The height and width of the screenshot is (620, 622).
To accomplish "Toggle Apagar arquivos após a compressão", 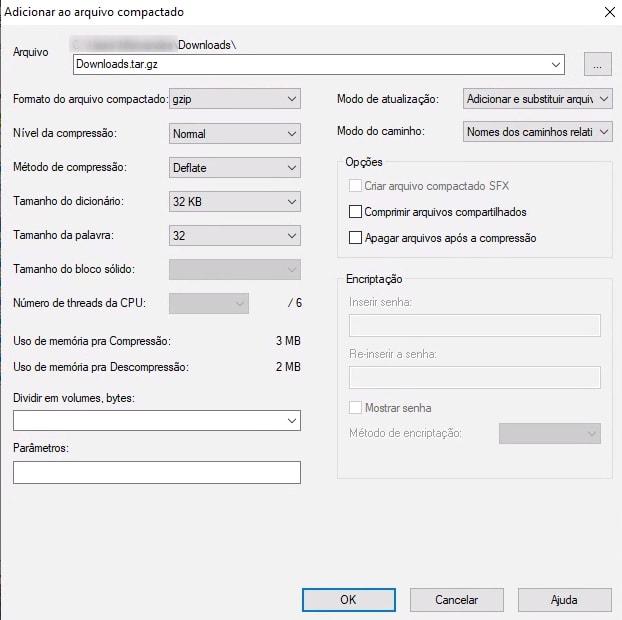I will (355, 238).
